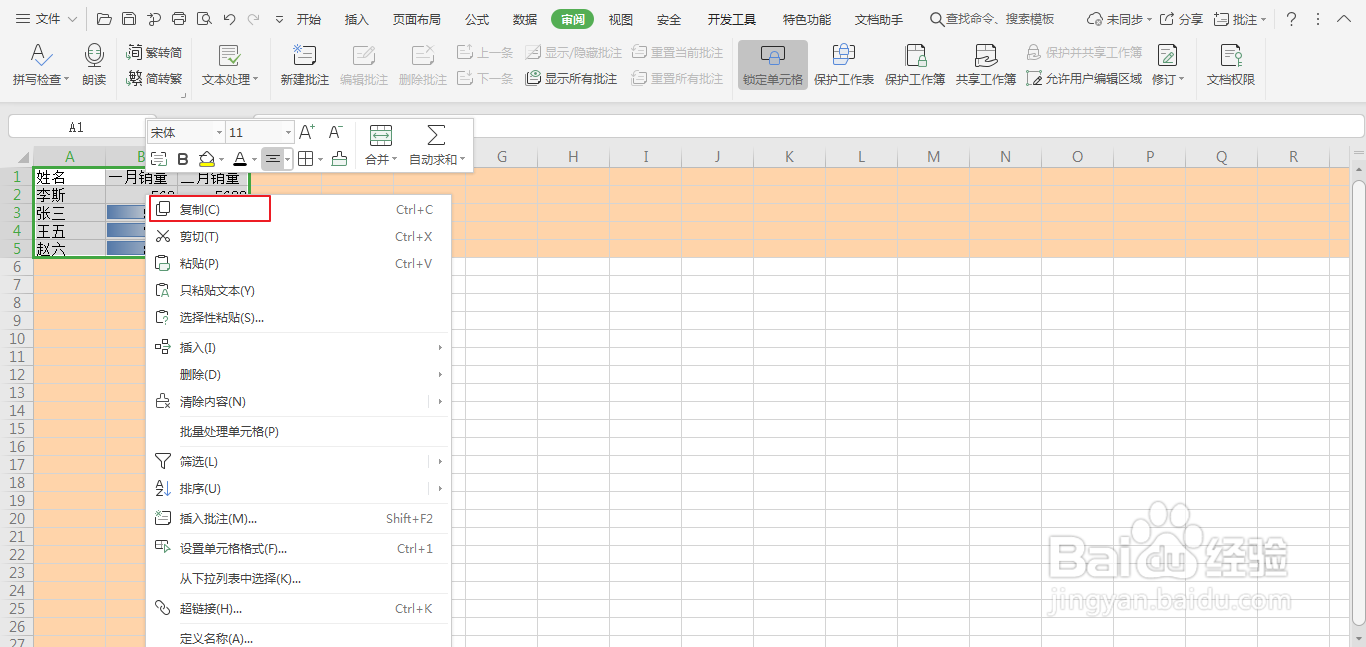Convert text with 简转繁
The image size is (1366, 647).
pyautogui.click(x=155, y=78)
